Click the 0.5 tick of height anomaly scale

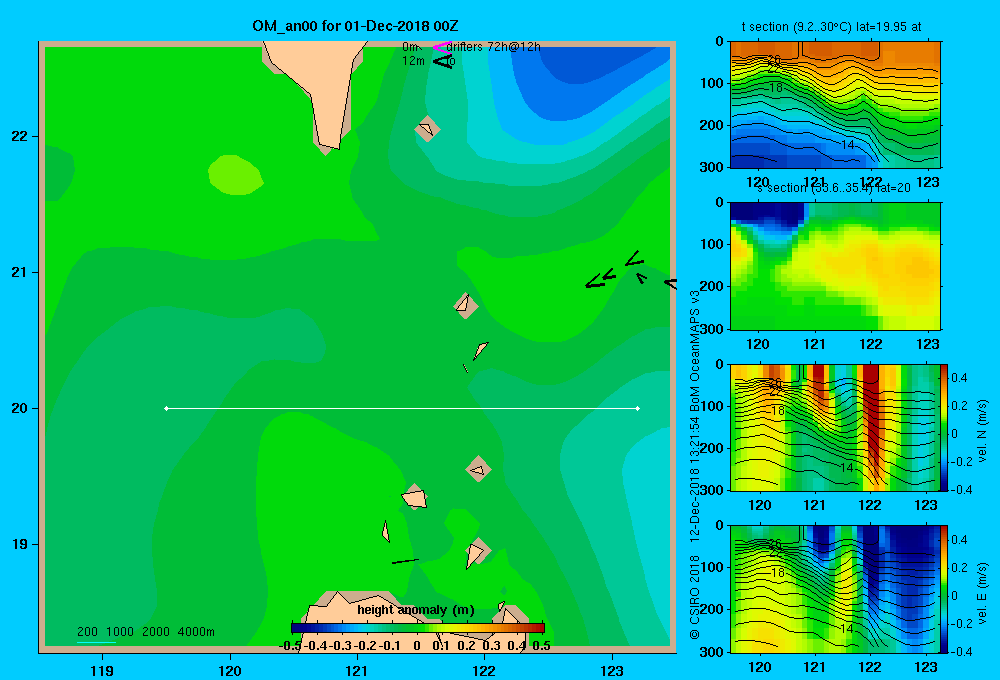541,646
